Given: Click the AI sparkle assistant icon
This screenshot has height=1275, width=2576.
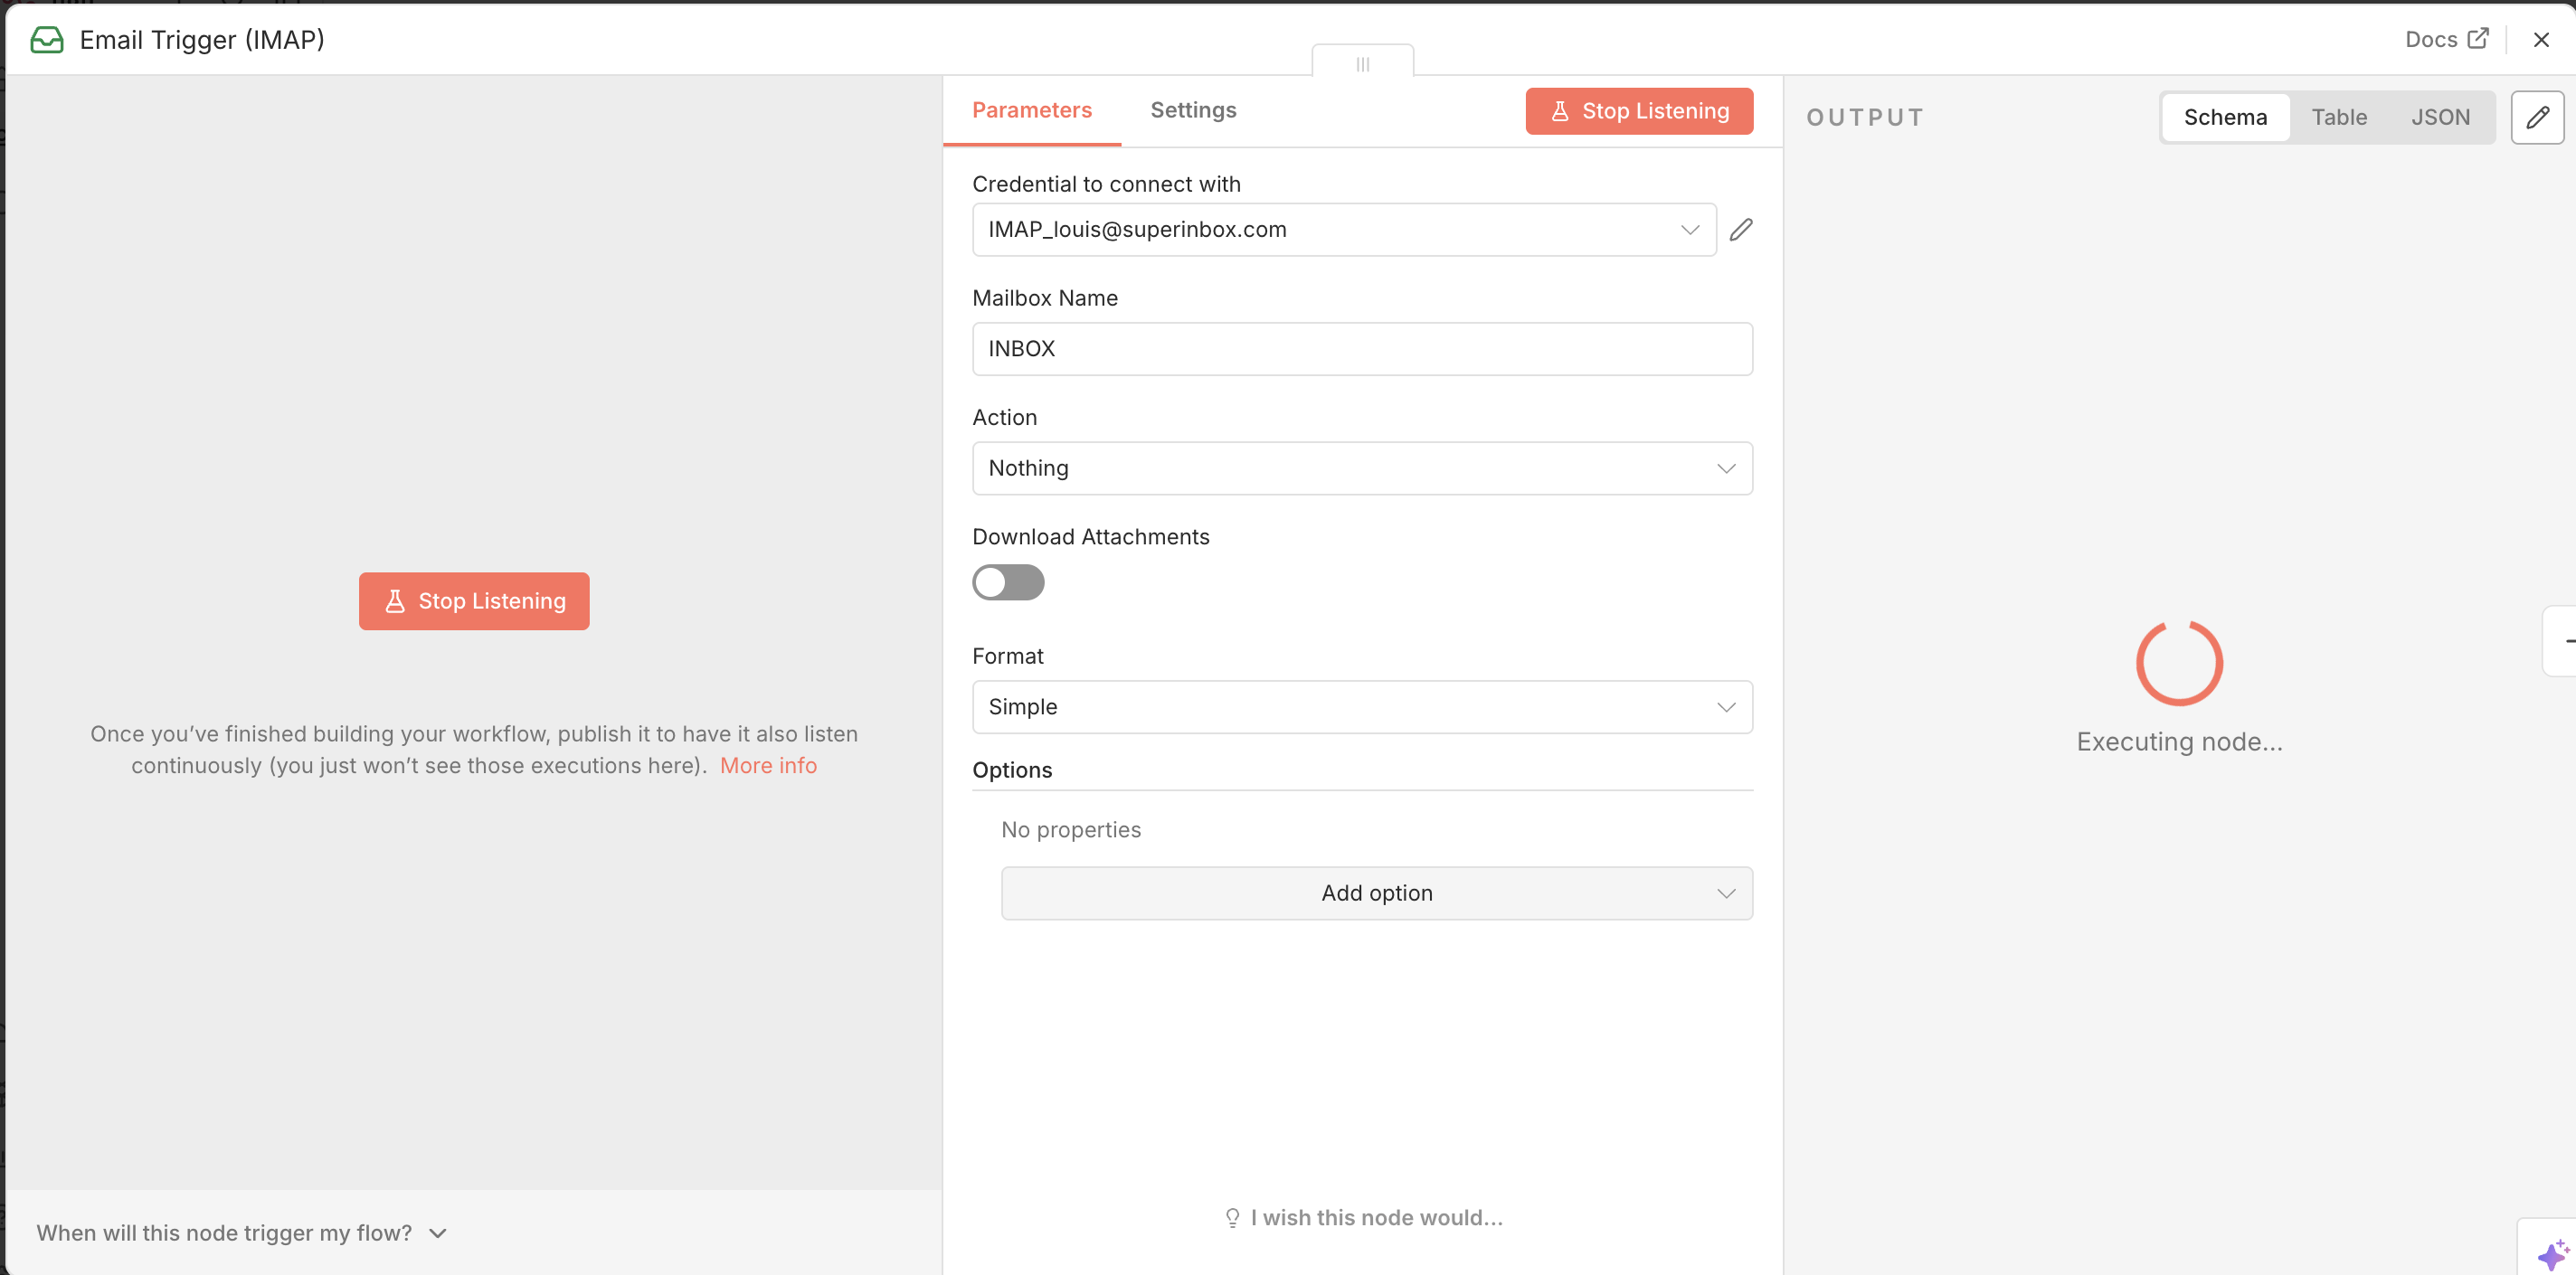Looking at the screenshot, I should (2552, 1253).
